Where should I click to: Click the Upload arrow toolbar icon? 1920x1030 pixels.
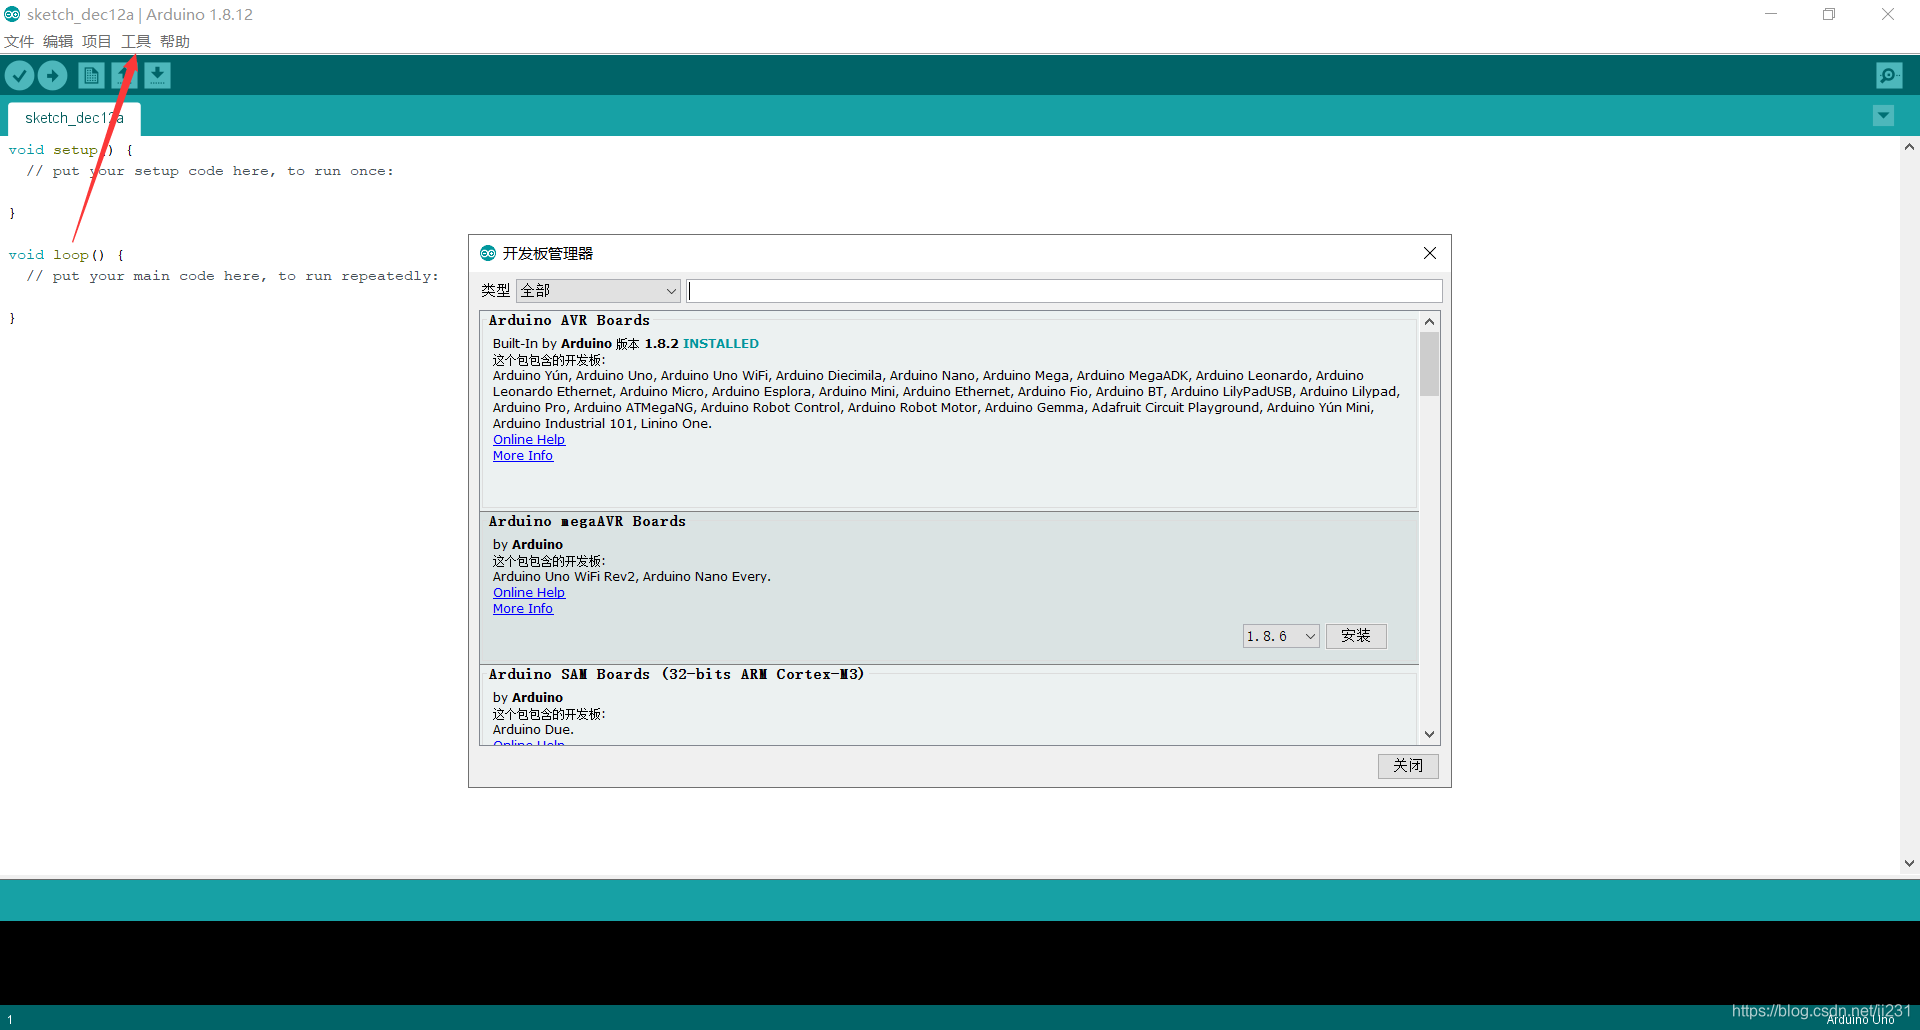52,75
